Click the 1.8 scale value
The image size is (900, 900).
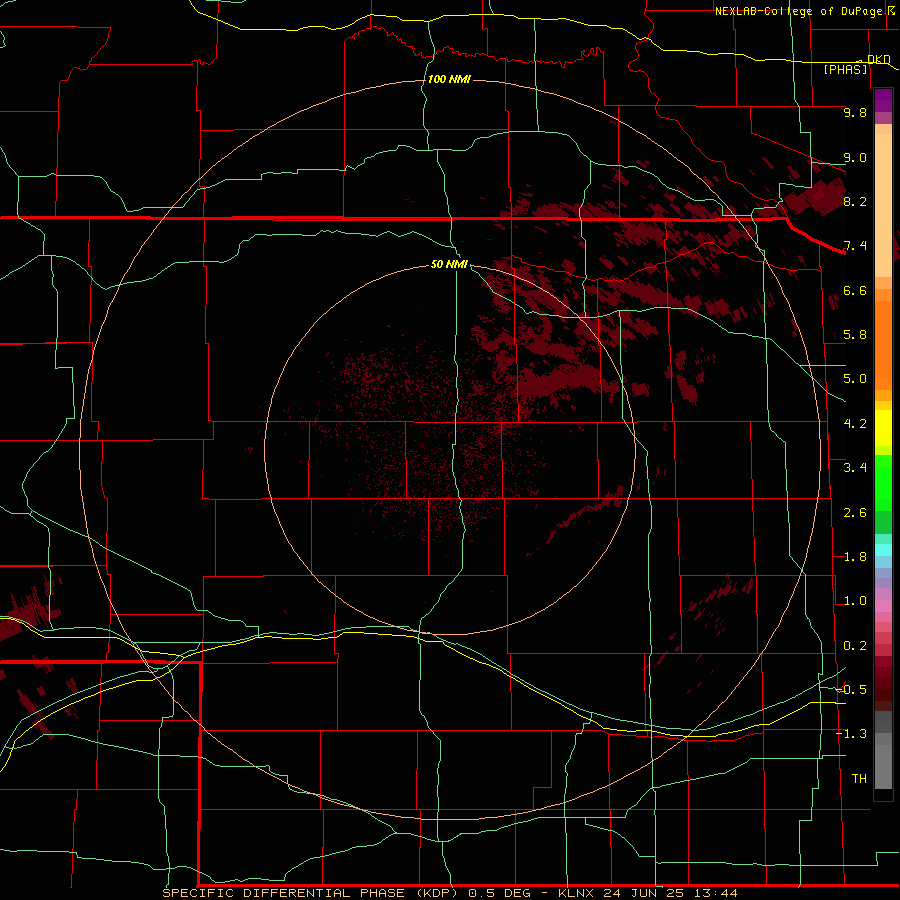coord(855,557)
